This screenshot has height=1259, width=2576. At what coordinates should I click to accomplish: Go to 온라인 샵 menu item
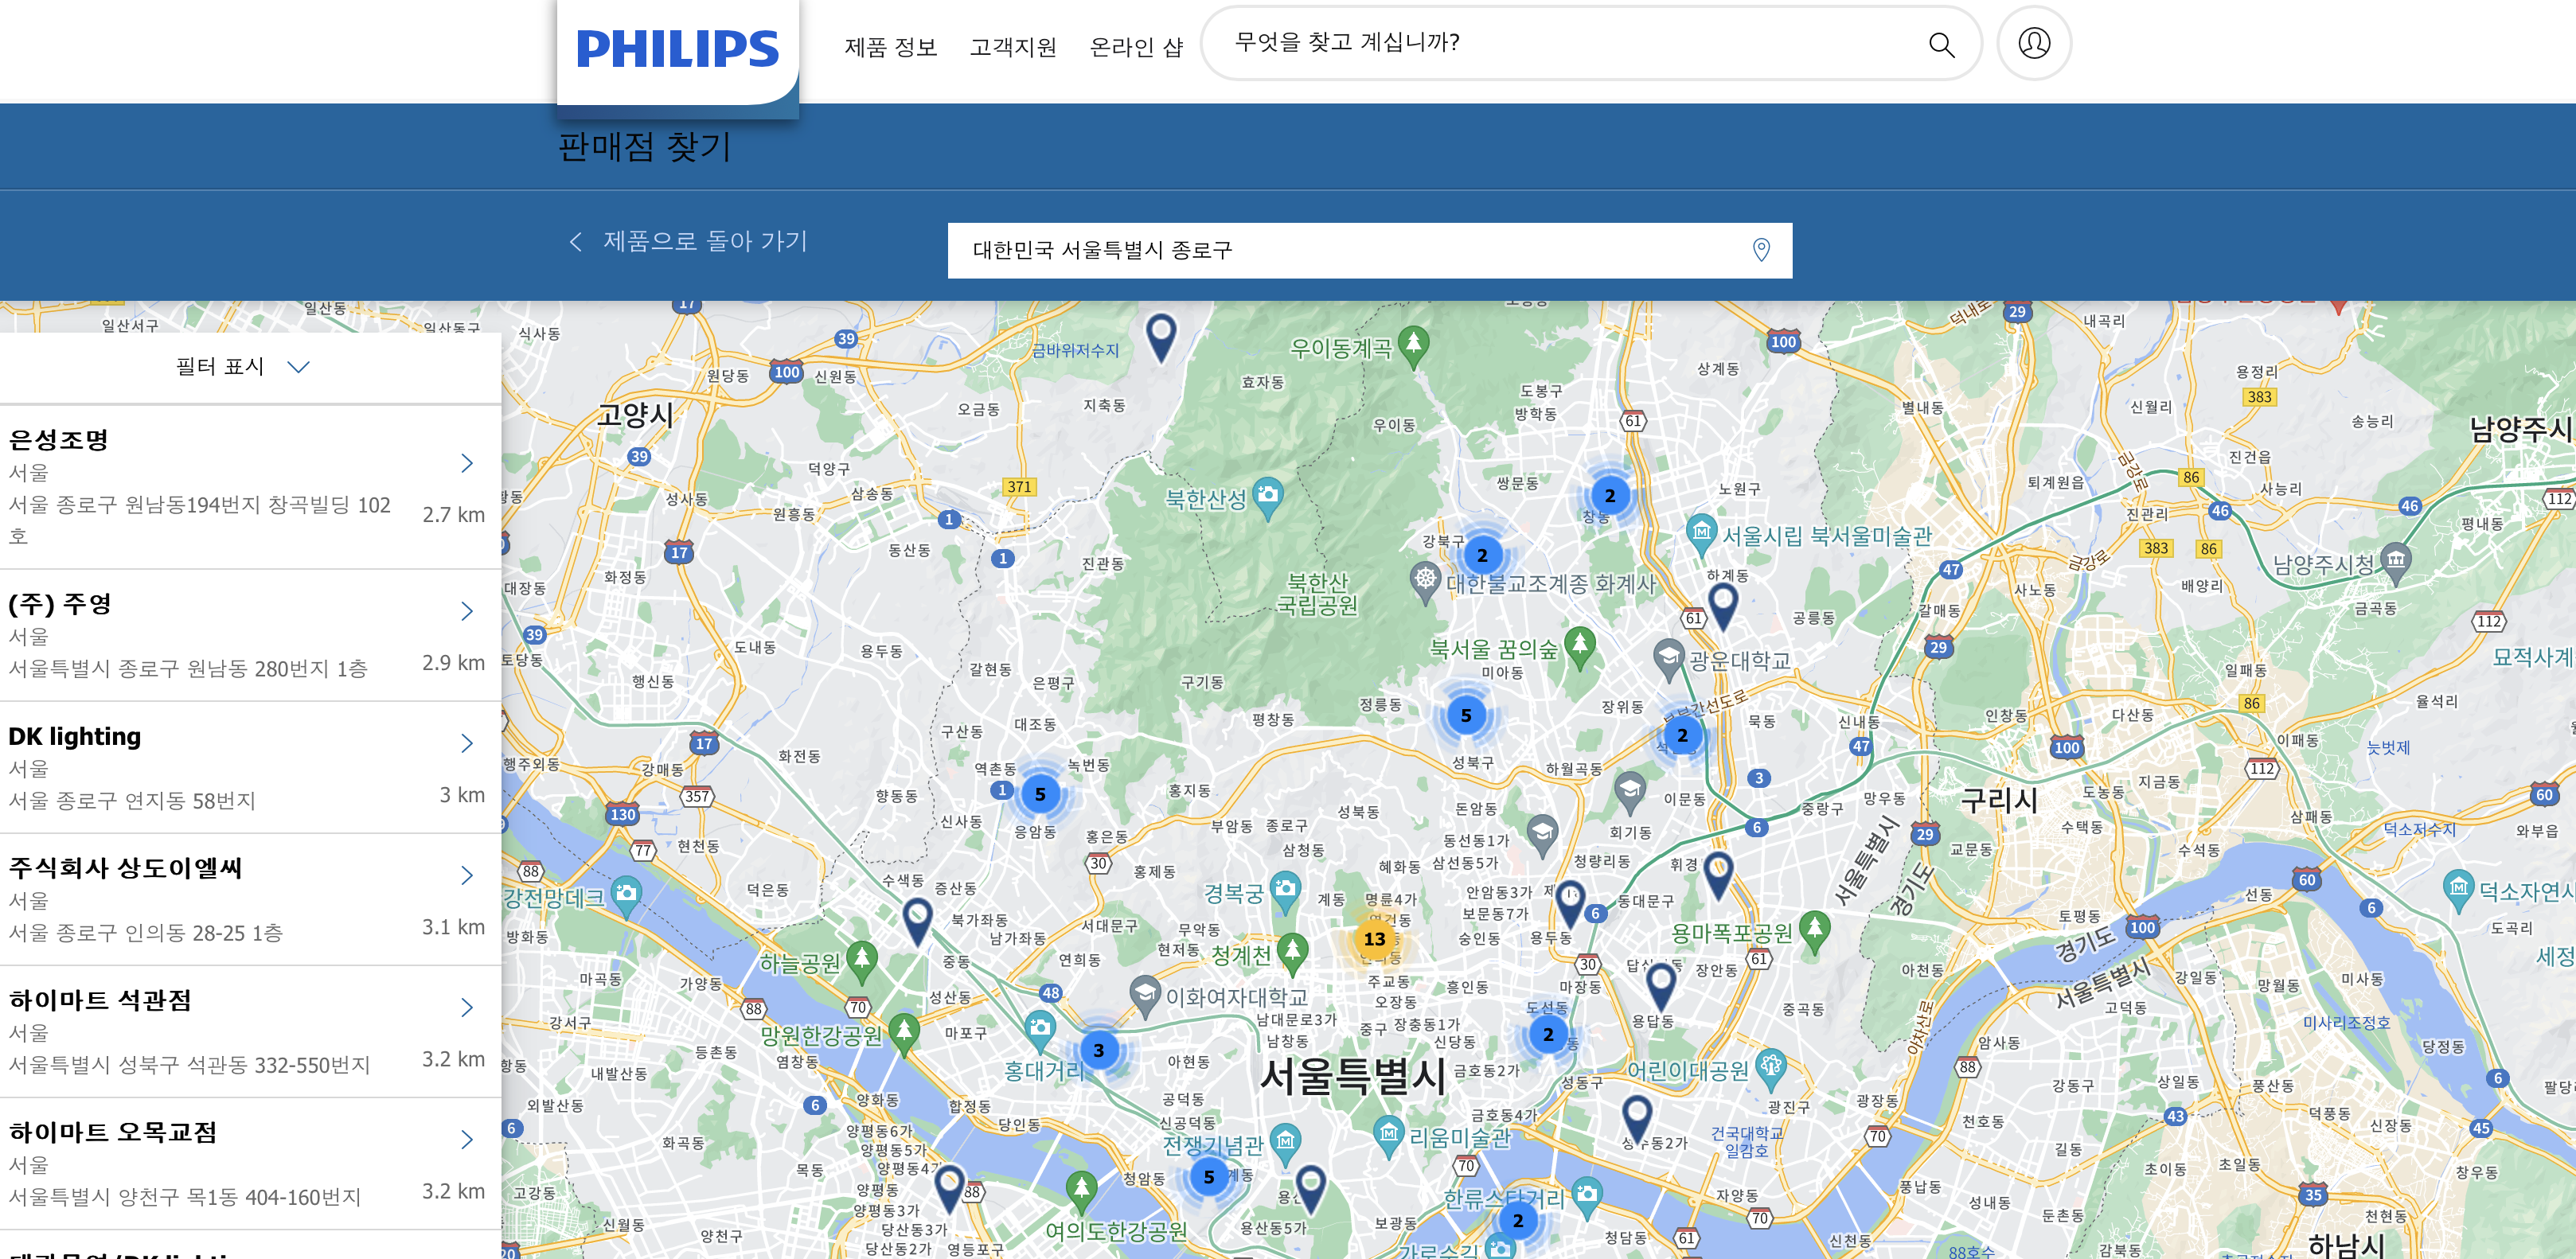(x=1135, y=47)
